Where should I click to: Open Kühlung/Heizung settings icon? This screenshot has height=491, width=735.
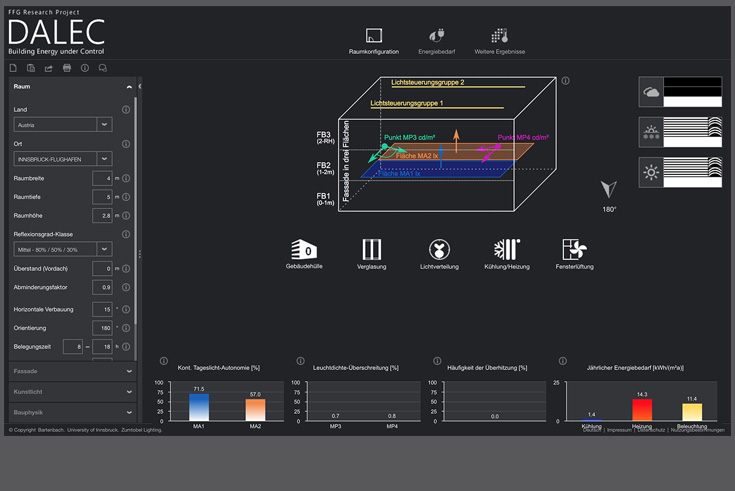pos(507,249)
